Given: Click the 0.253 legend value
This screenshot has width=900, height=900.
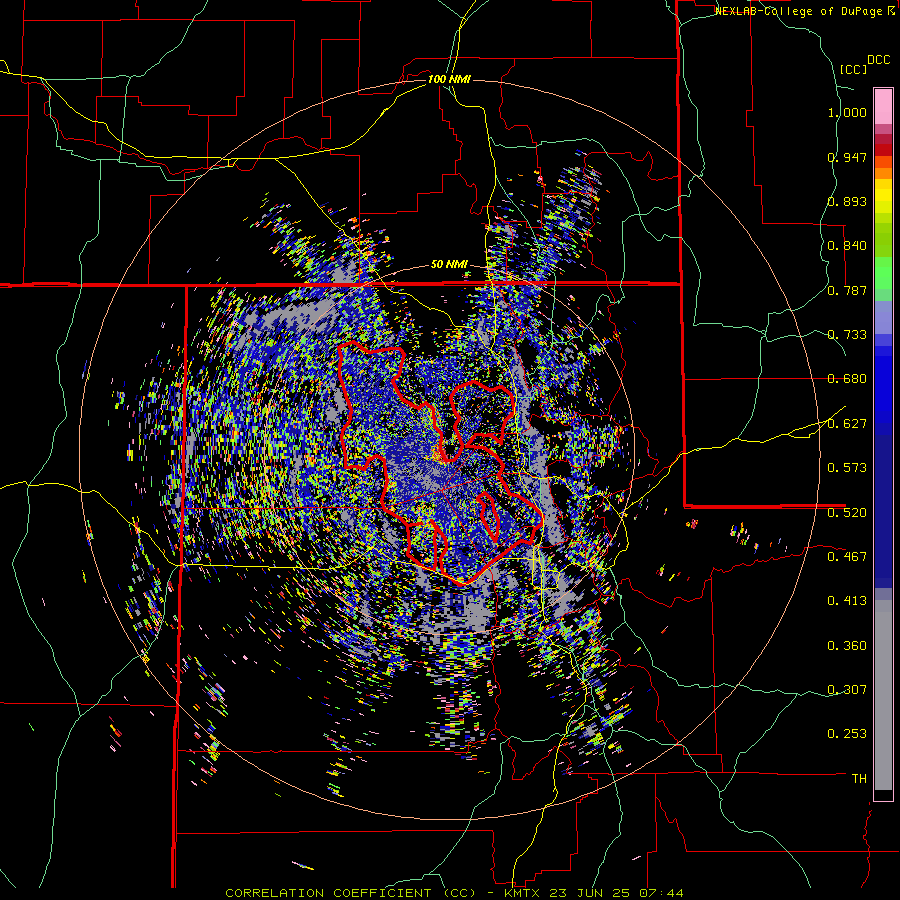Looking at the screenshot, I should click(847, 734).
